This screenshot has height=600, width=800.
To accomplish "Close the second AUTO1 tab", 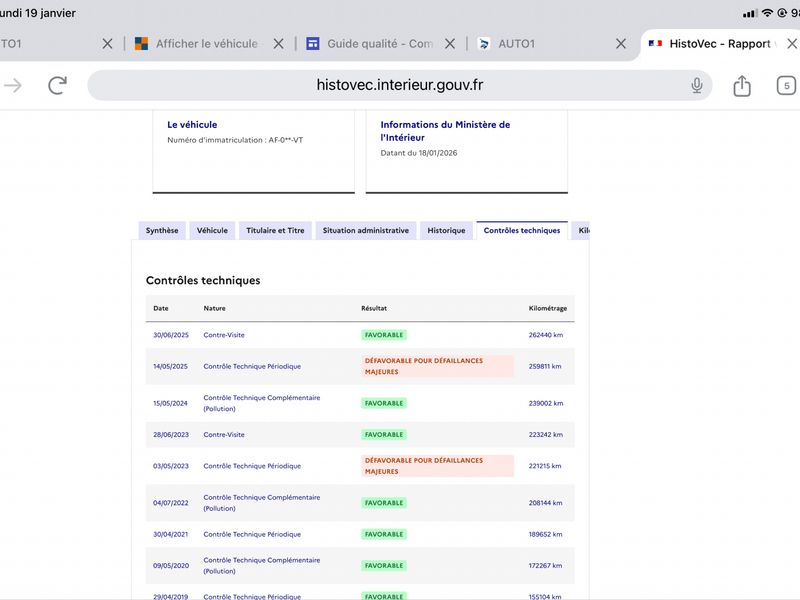I will tap(621, 44).
